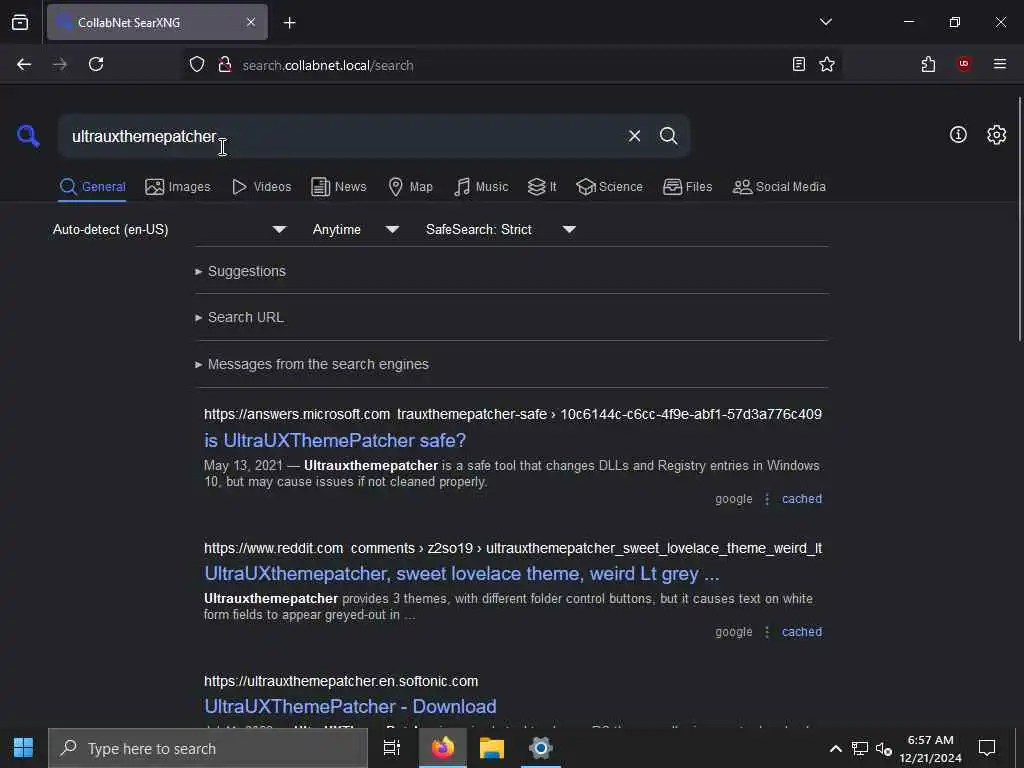Bookmark this page with star
This screenshot has width=1024, height=768.
click(827, 64)
